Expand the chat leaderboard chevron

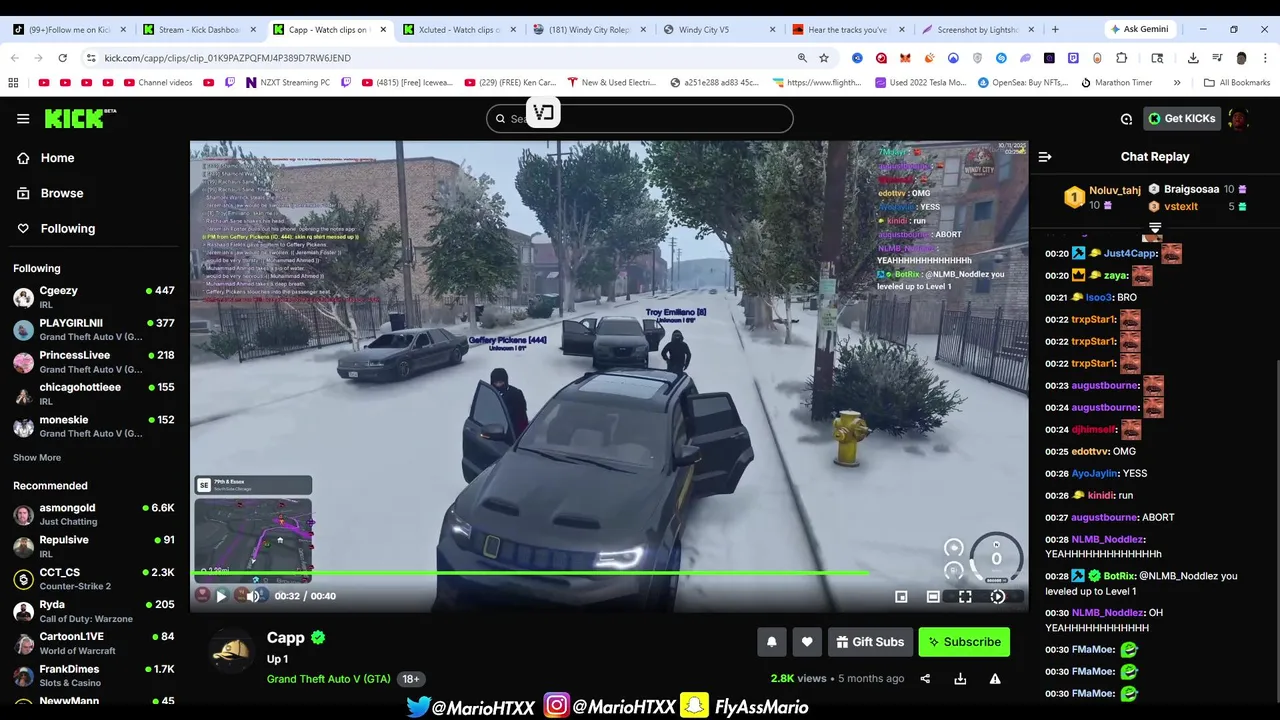click(x=1155, y=228)
